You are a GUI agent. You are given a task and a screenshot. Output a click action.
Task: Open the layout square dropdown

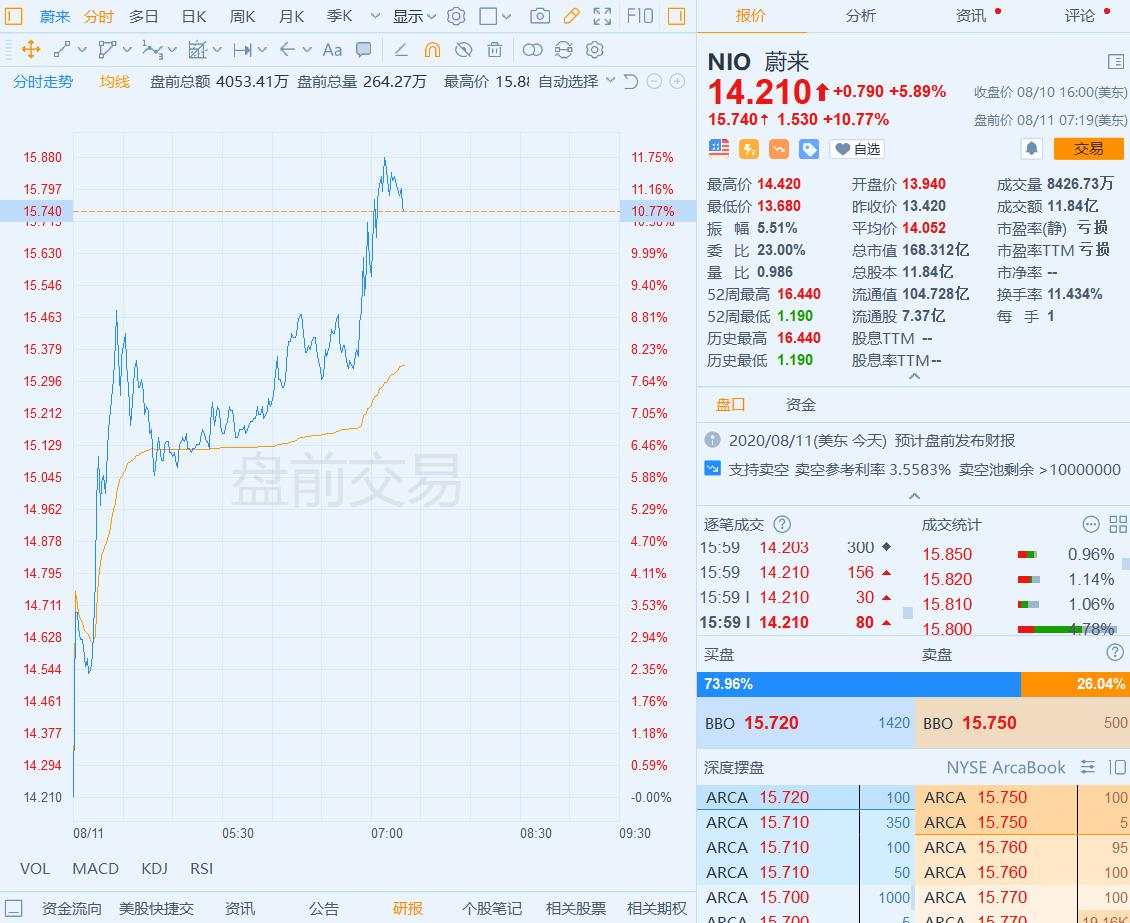[494, 16]
